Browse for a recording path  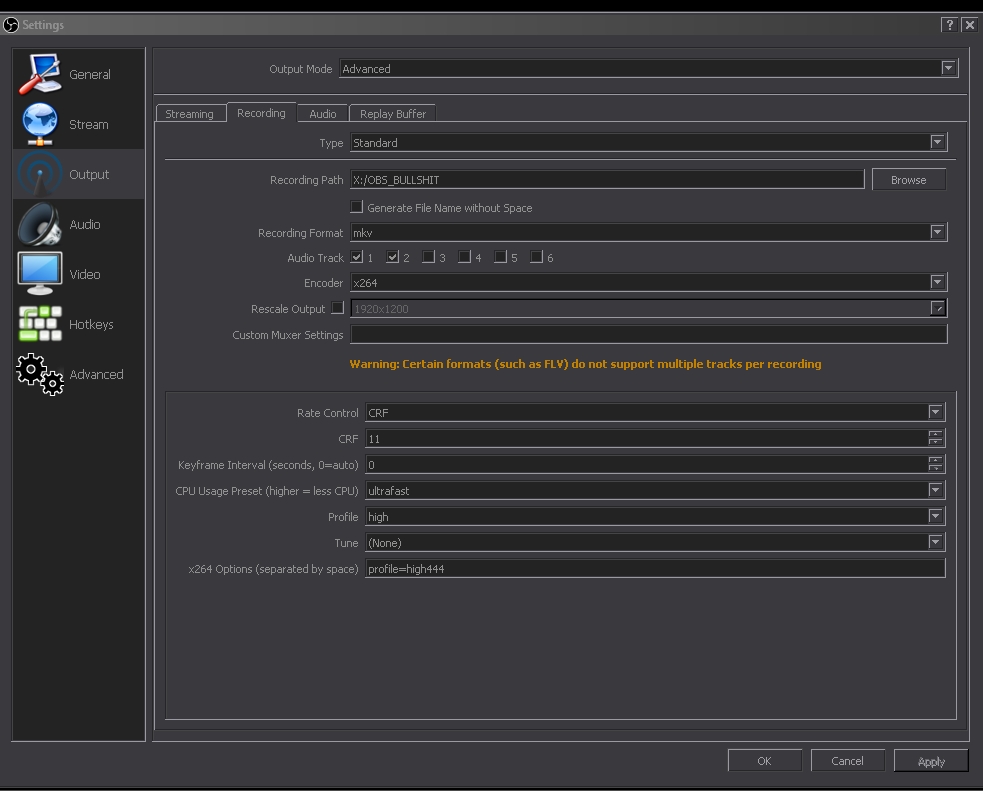click(908, 180)
